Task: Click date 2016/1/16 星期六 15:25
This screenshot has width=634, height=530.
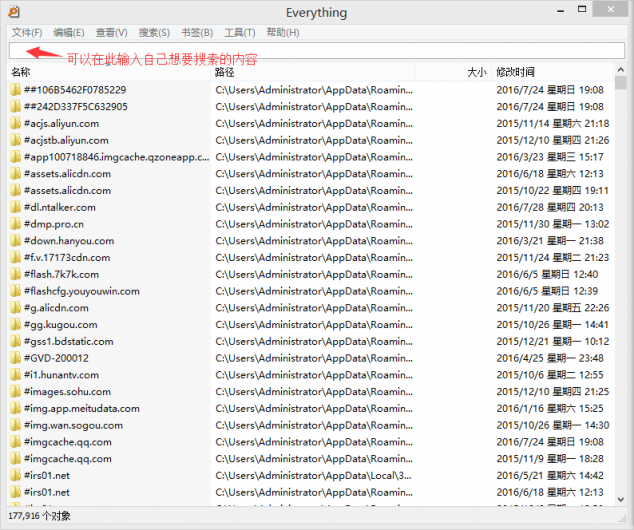Action: click(550, 409)
